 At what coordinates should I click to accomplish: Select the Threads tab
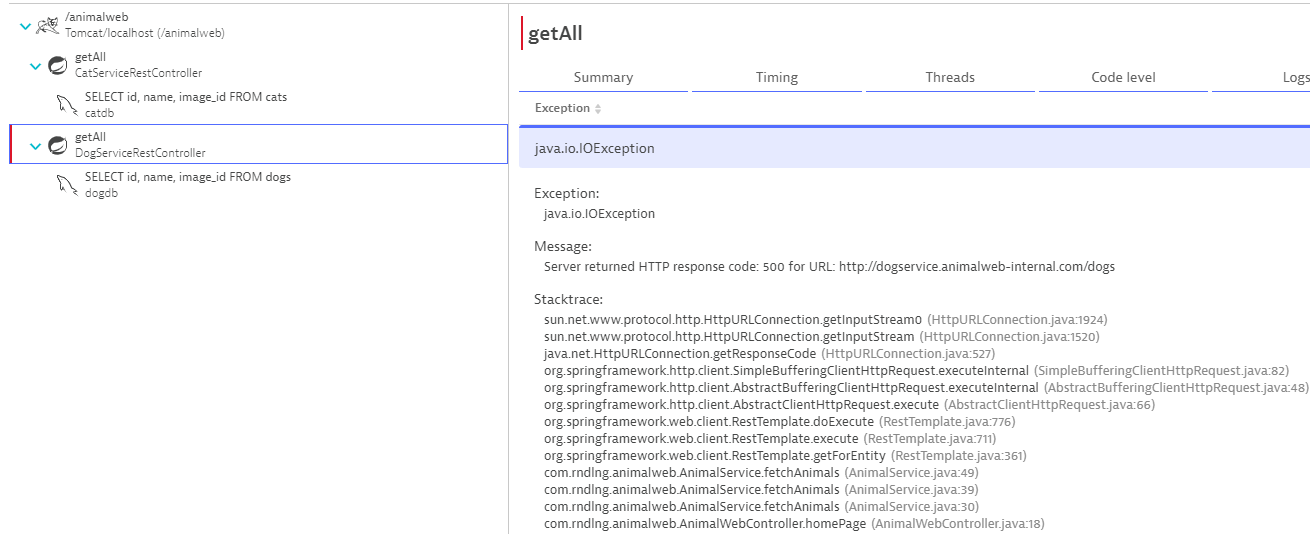[950, 77]
